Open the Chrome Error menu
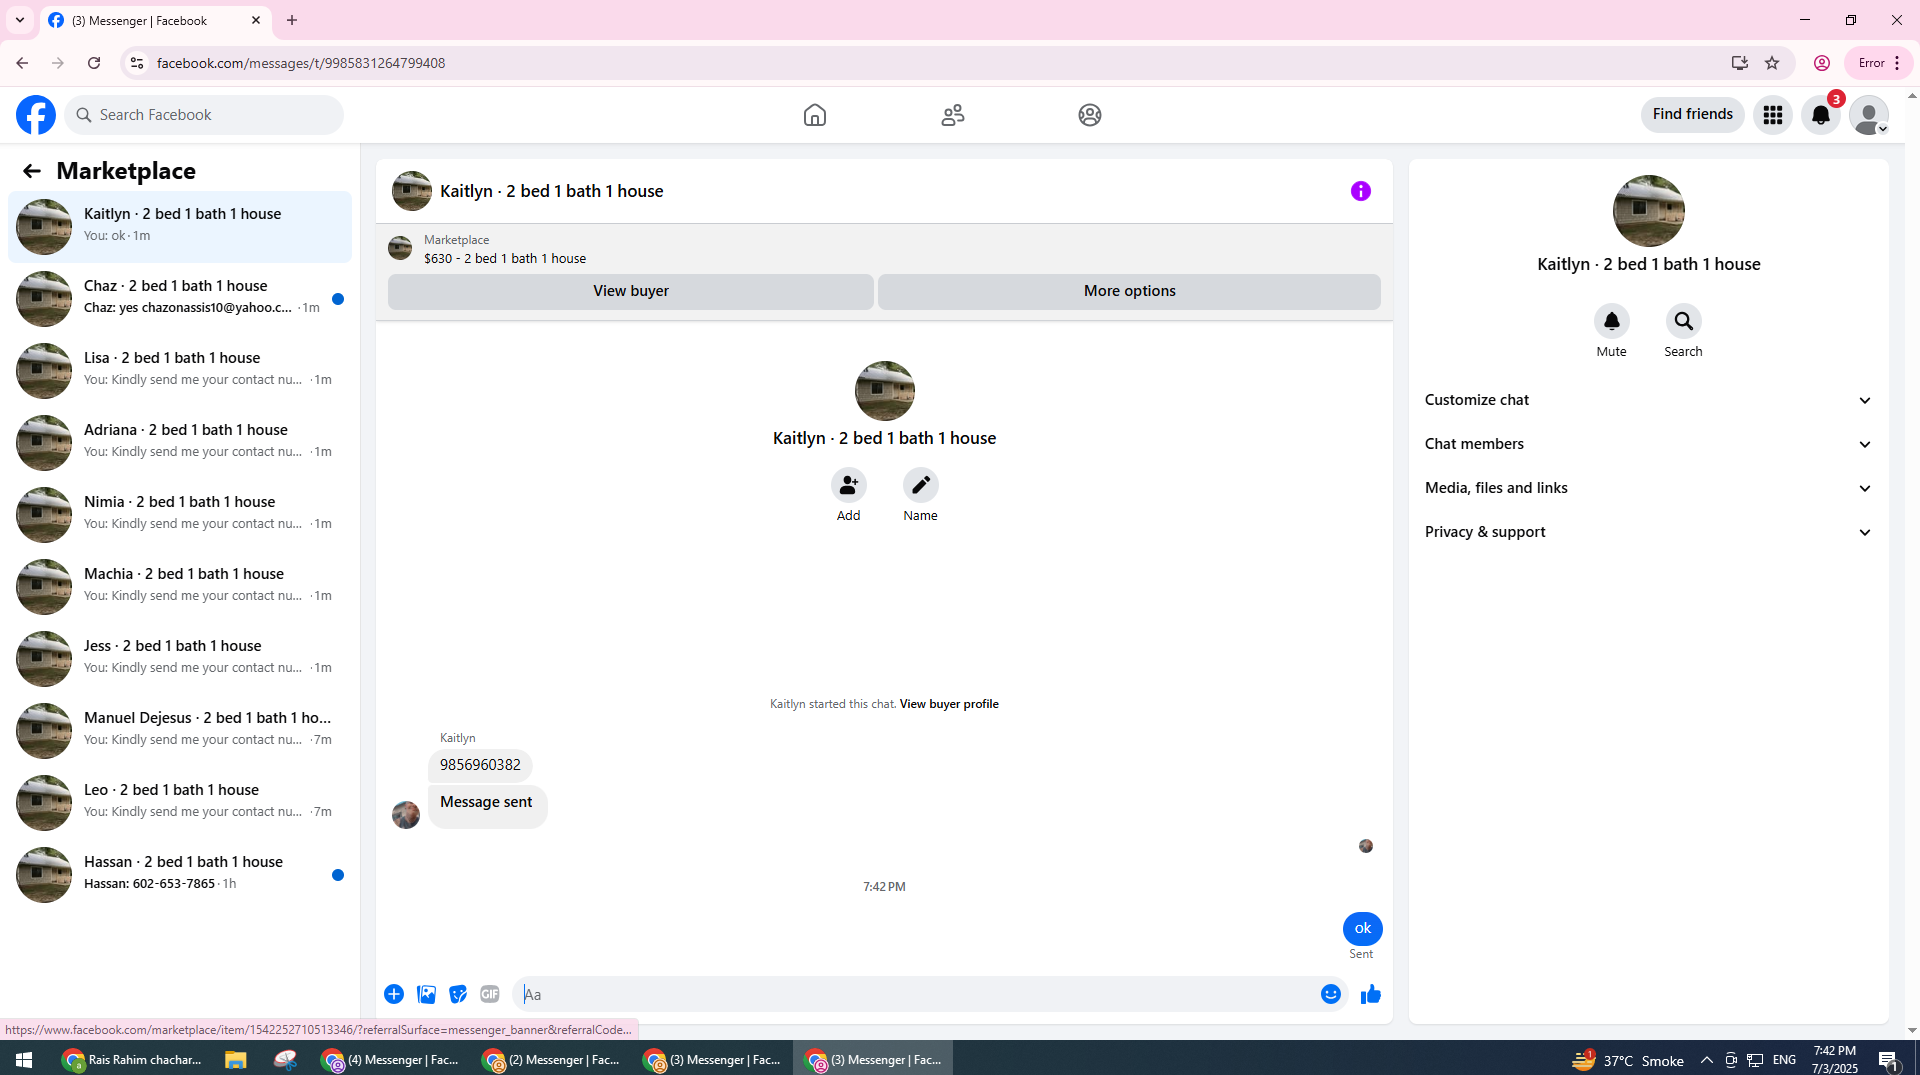1920x1075 pixels. [1879, 63]
